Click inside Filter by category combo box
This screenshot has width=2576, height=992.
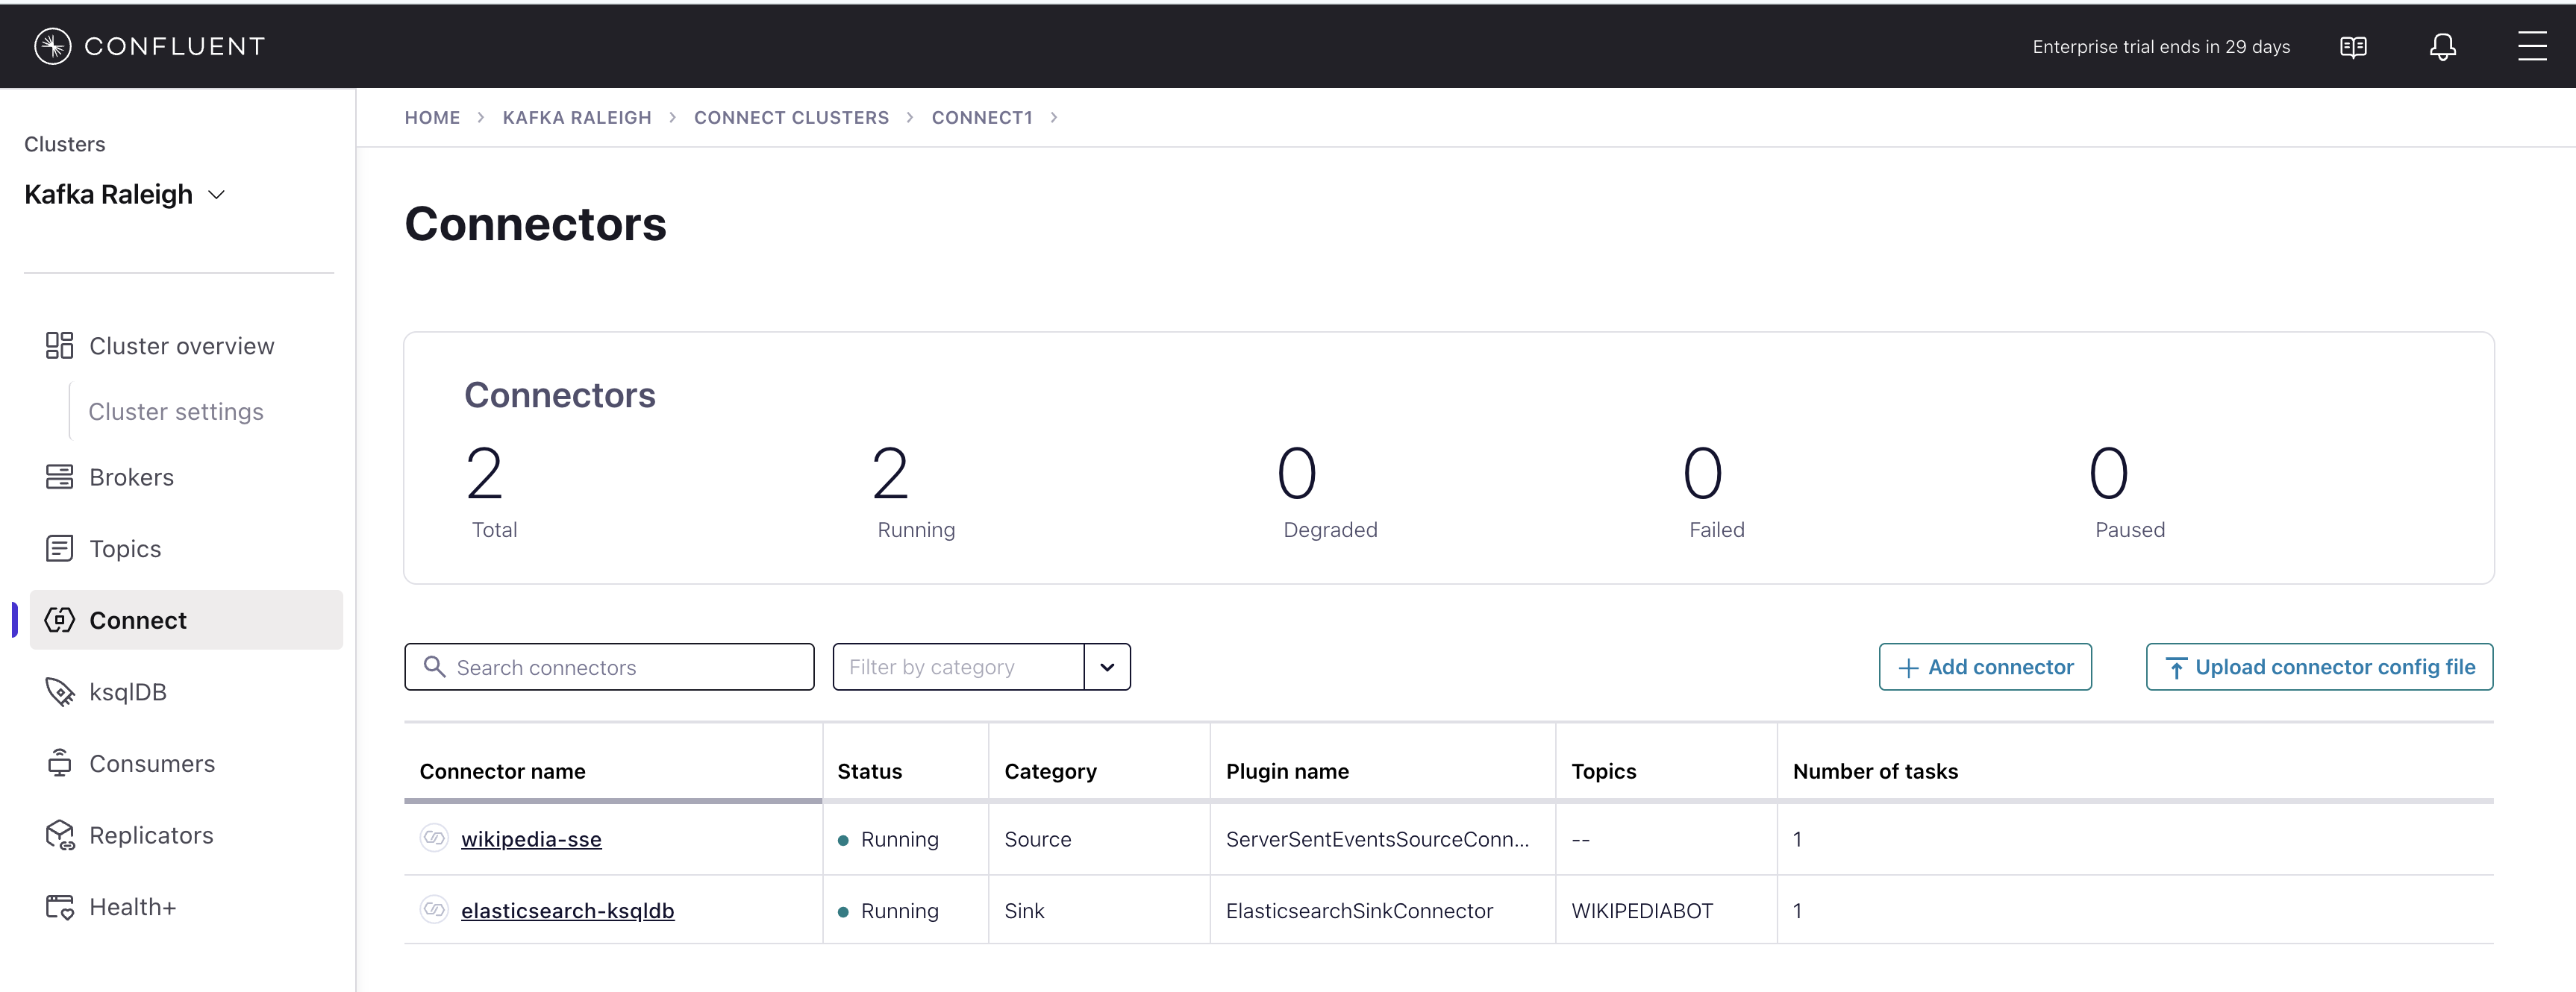(957, 667)
